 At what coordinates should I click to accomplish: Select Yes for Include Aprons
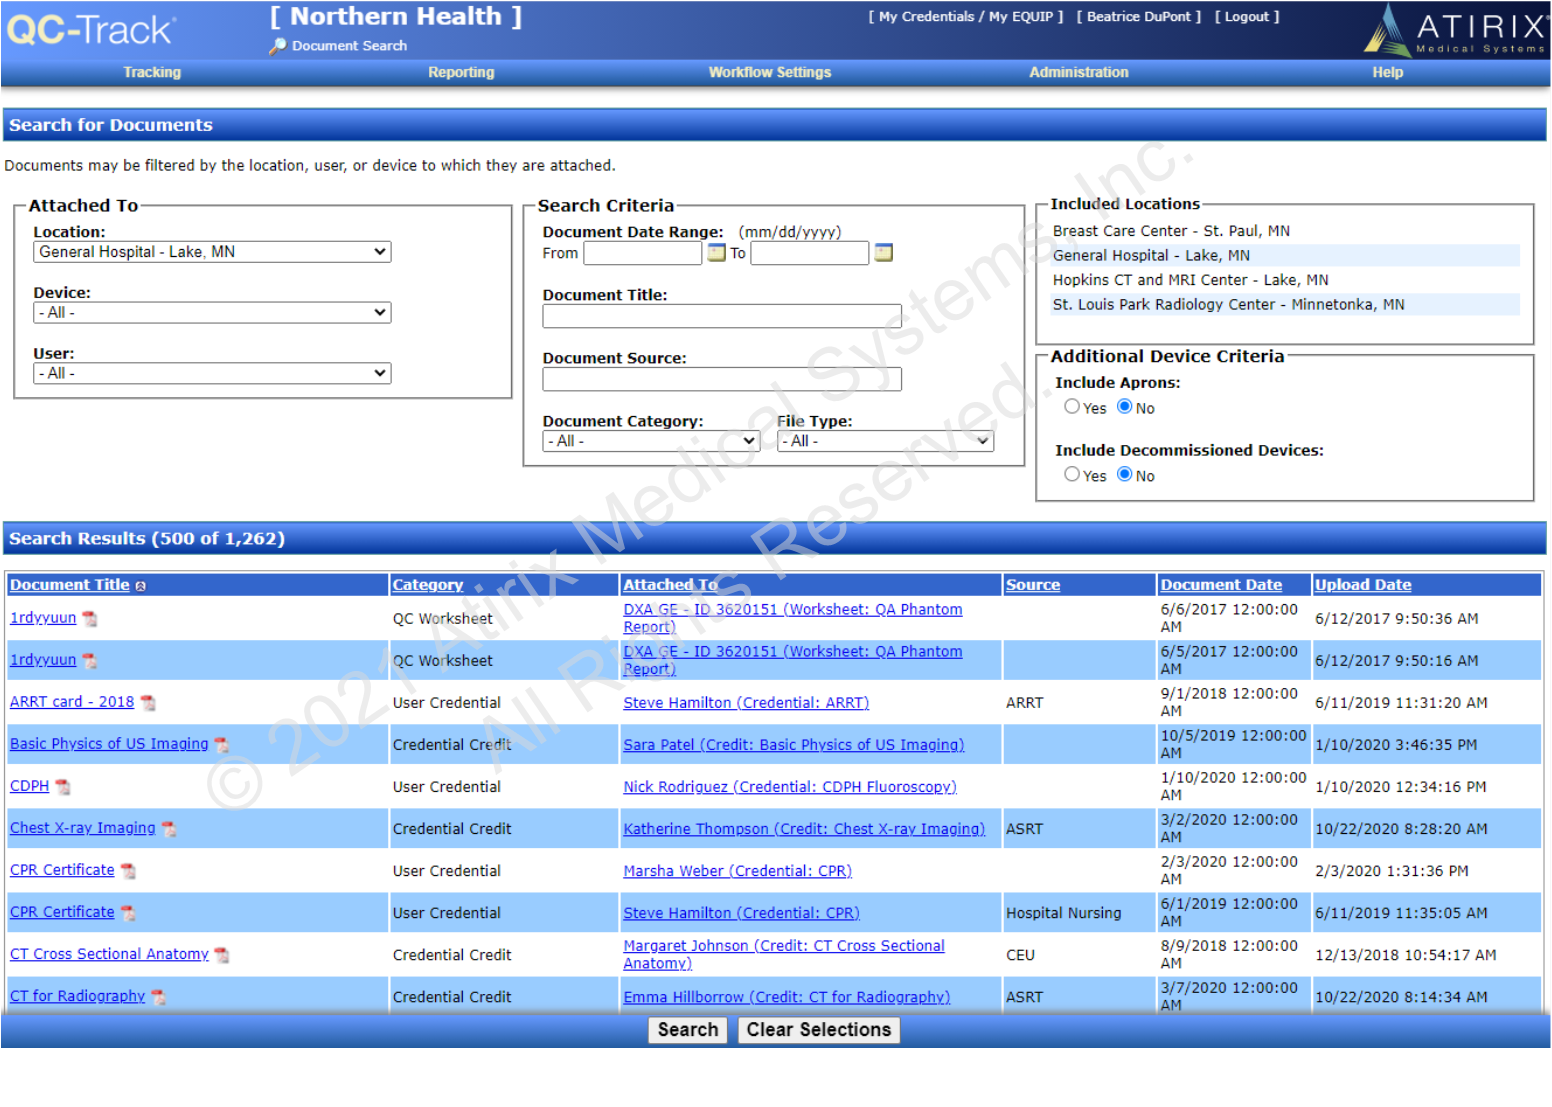1072,407
